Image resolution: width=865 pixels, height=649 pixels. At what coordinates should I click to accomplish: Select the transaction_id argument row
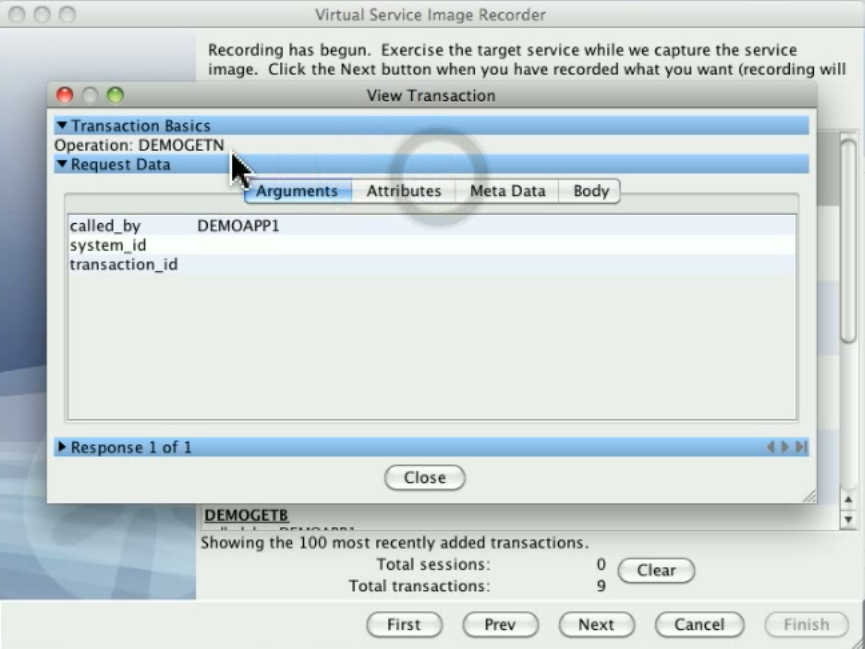431,264
